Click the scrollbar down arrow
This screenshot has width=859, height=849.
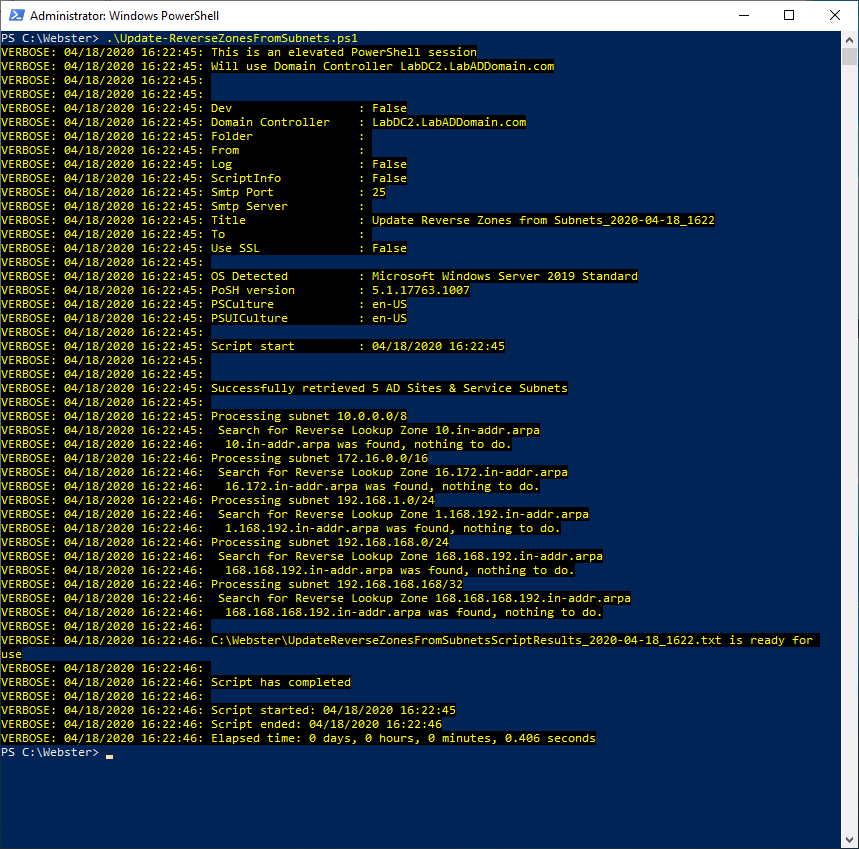849,840
